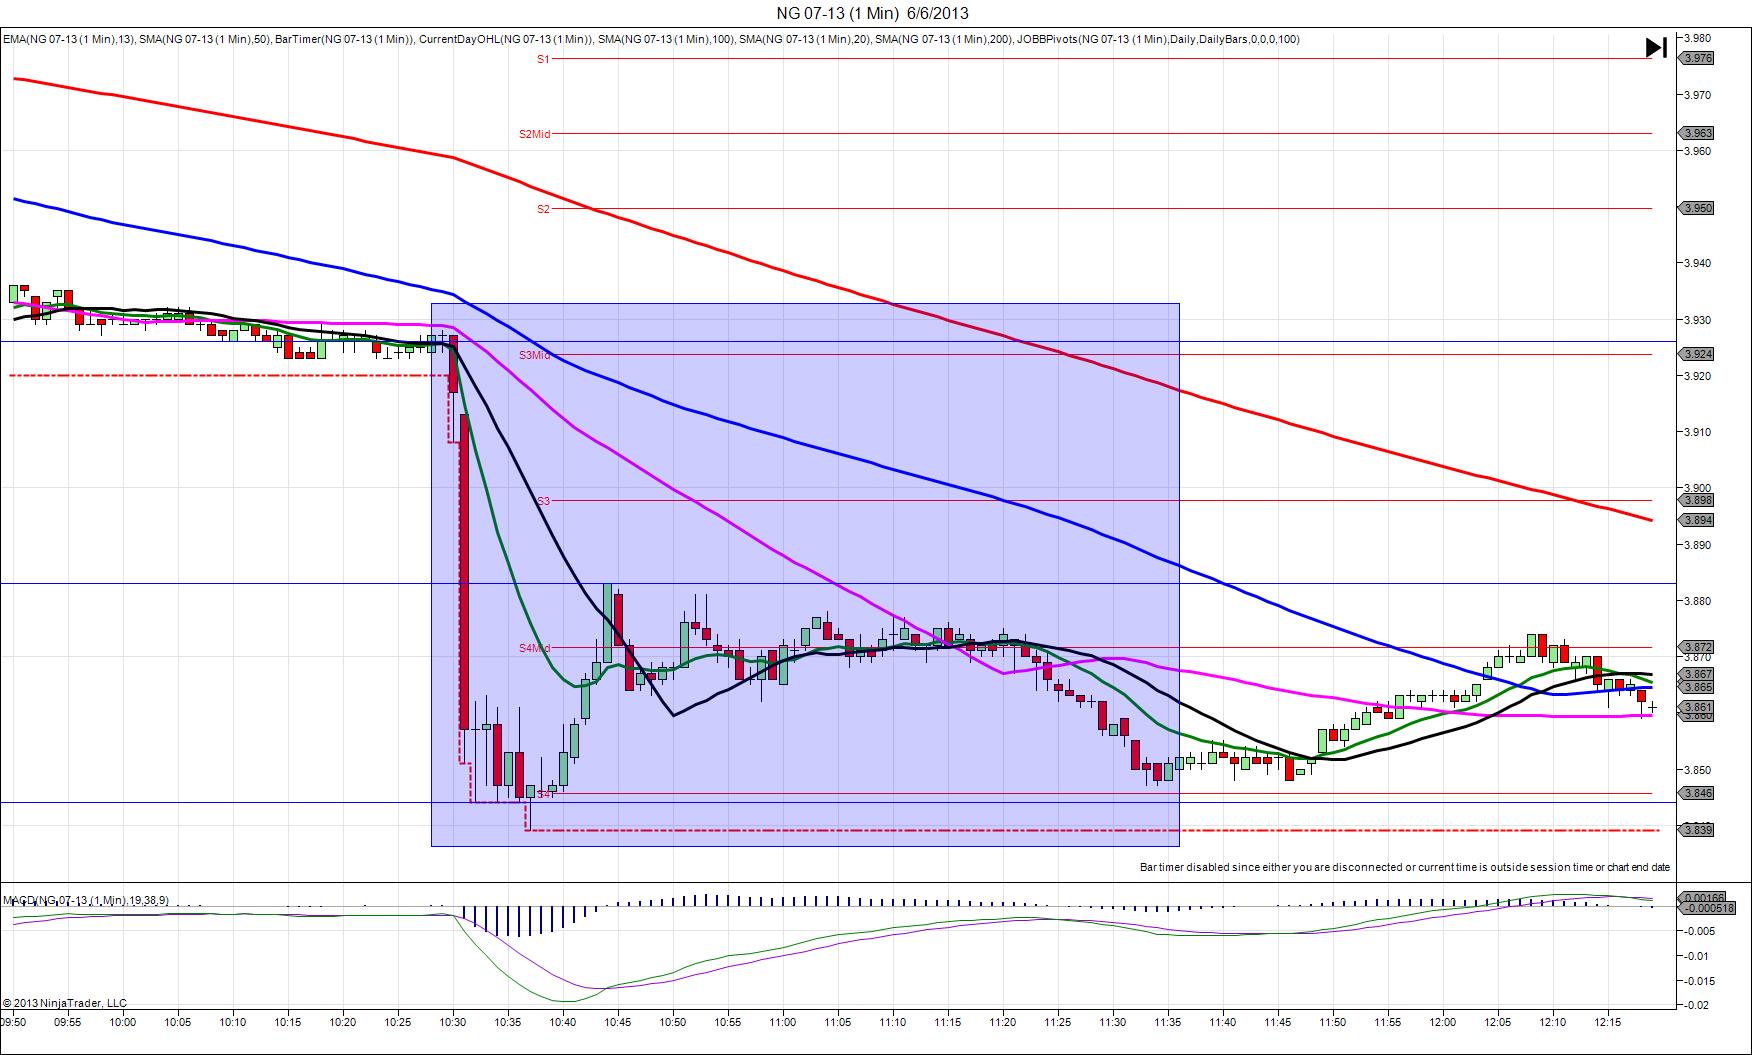Click the 10:15 time axis label

pos(288,1022)
